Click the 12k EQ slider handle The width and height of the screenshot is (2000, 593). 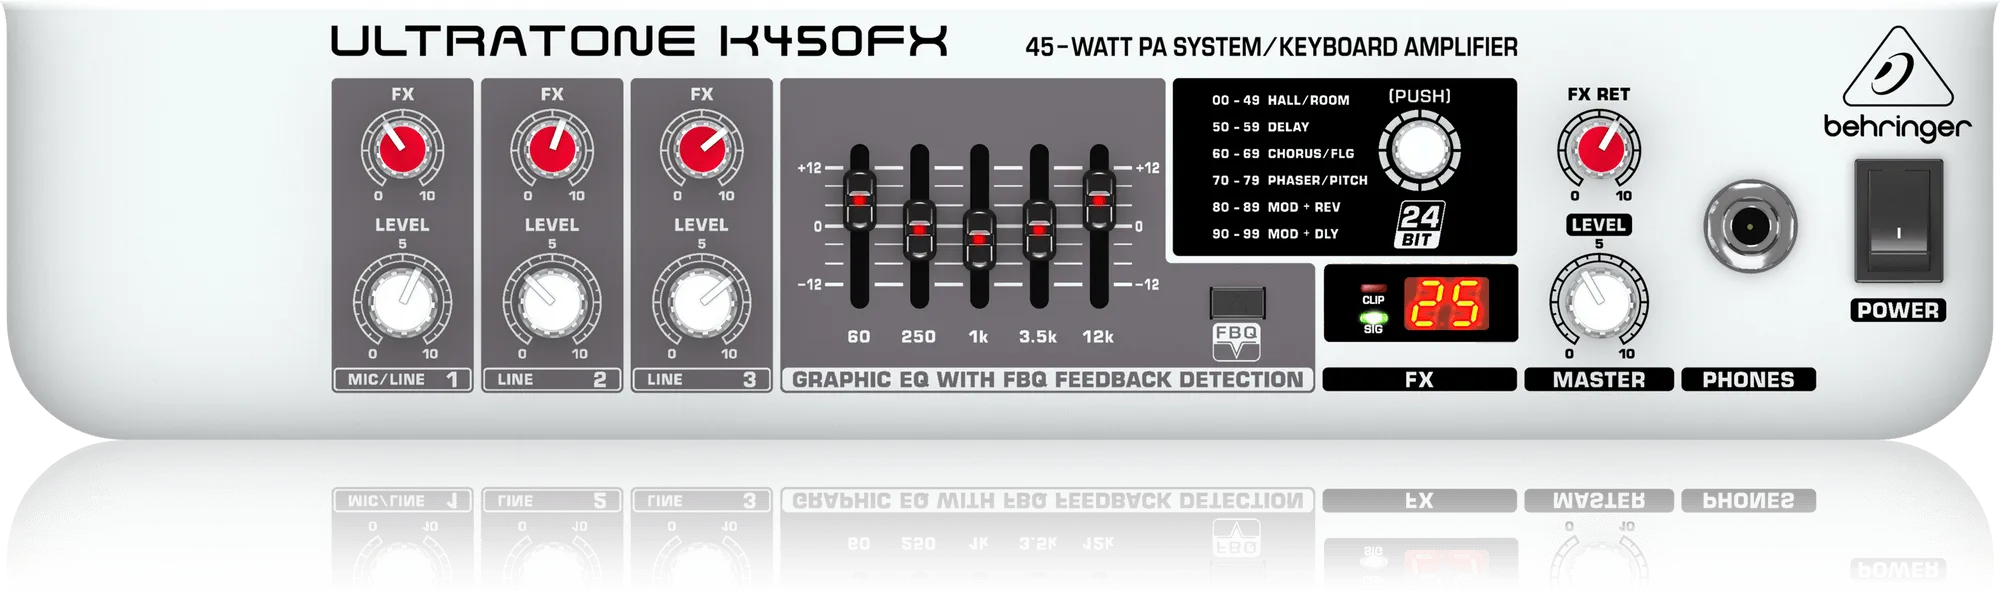1099,200
